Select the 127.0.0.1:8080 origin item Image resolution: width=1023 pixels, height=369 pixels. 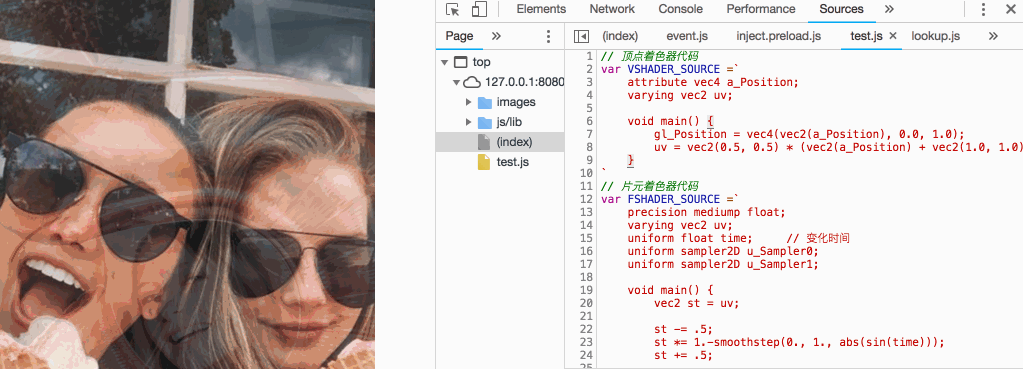(514, 83)
